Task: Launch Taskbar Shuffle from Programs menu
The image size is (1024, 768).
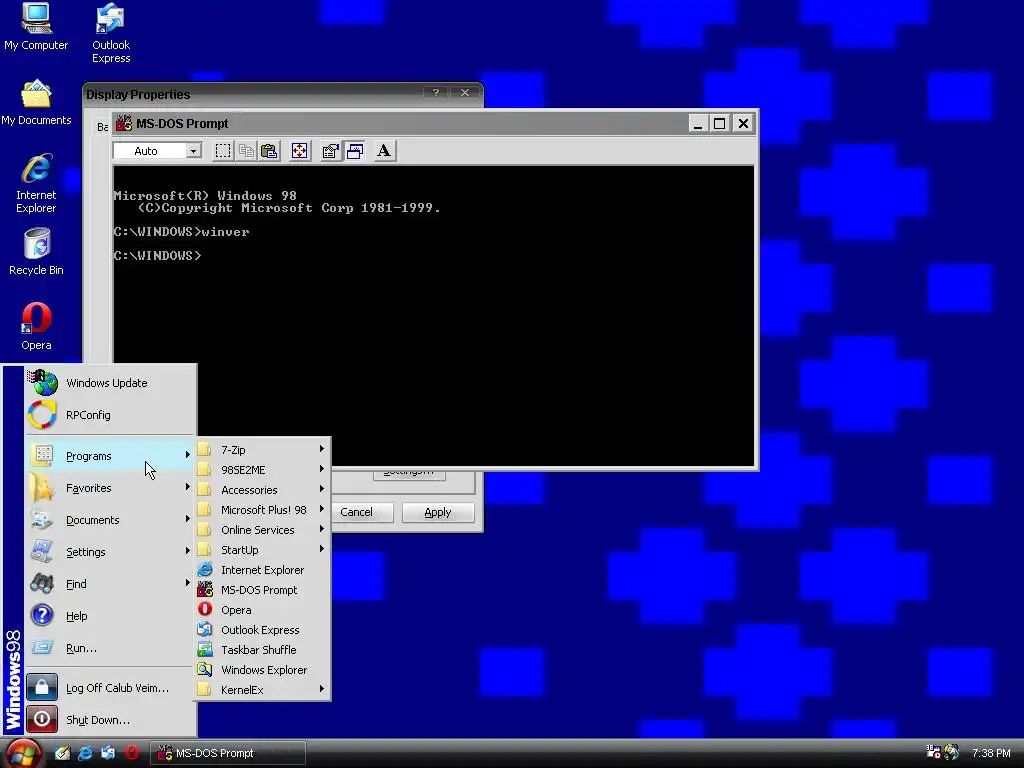Action: (x=262, y=650)
